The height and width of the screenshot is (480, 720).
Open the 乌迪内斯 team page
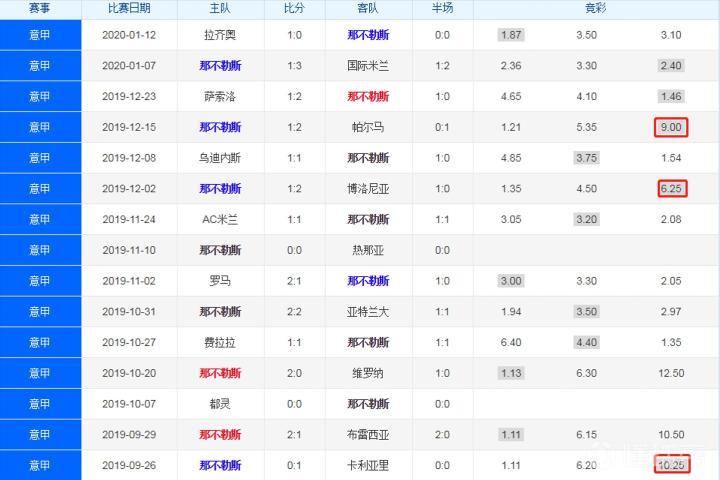(x=220, y=158)
